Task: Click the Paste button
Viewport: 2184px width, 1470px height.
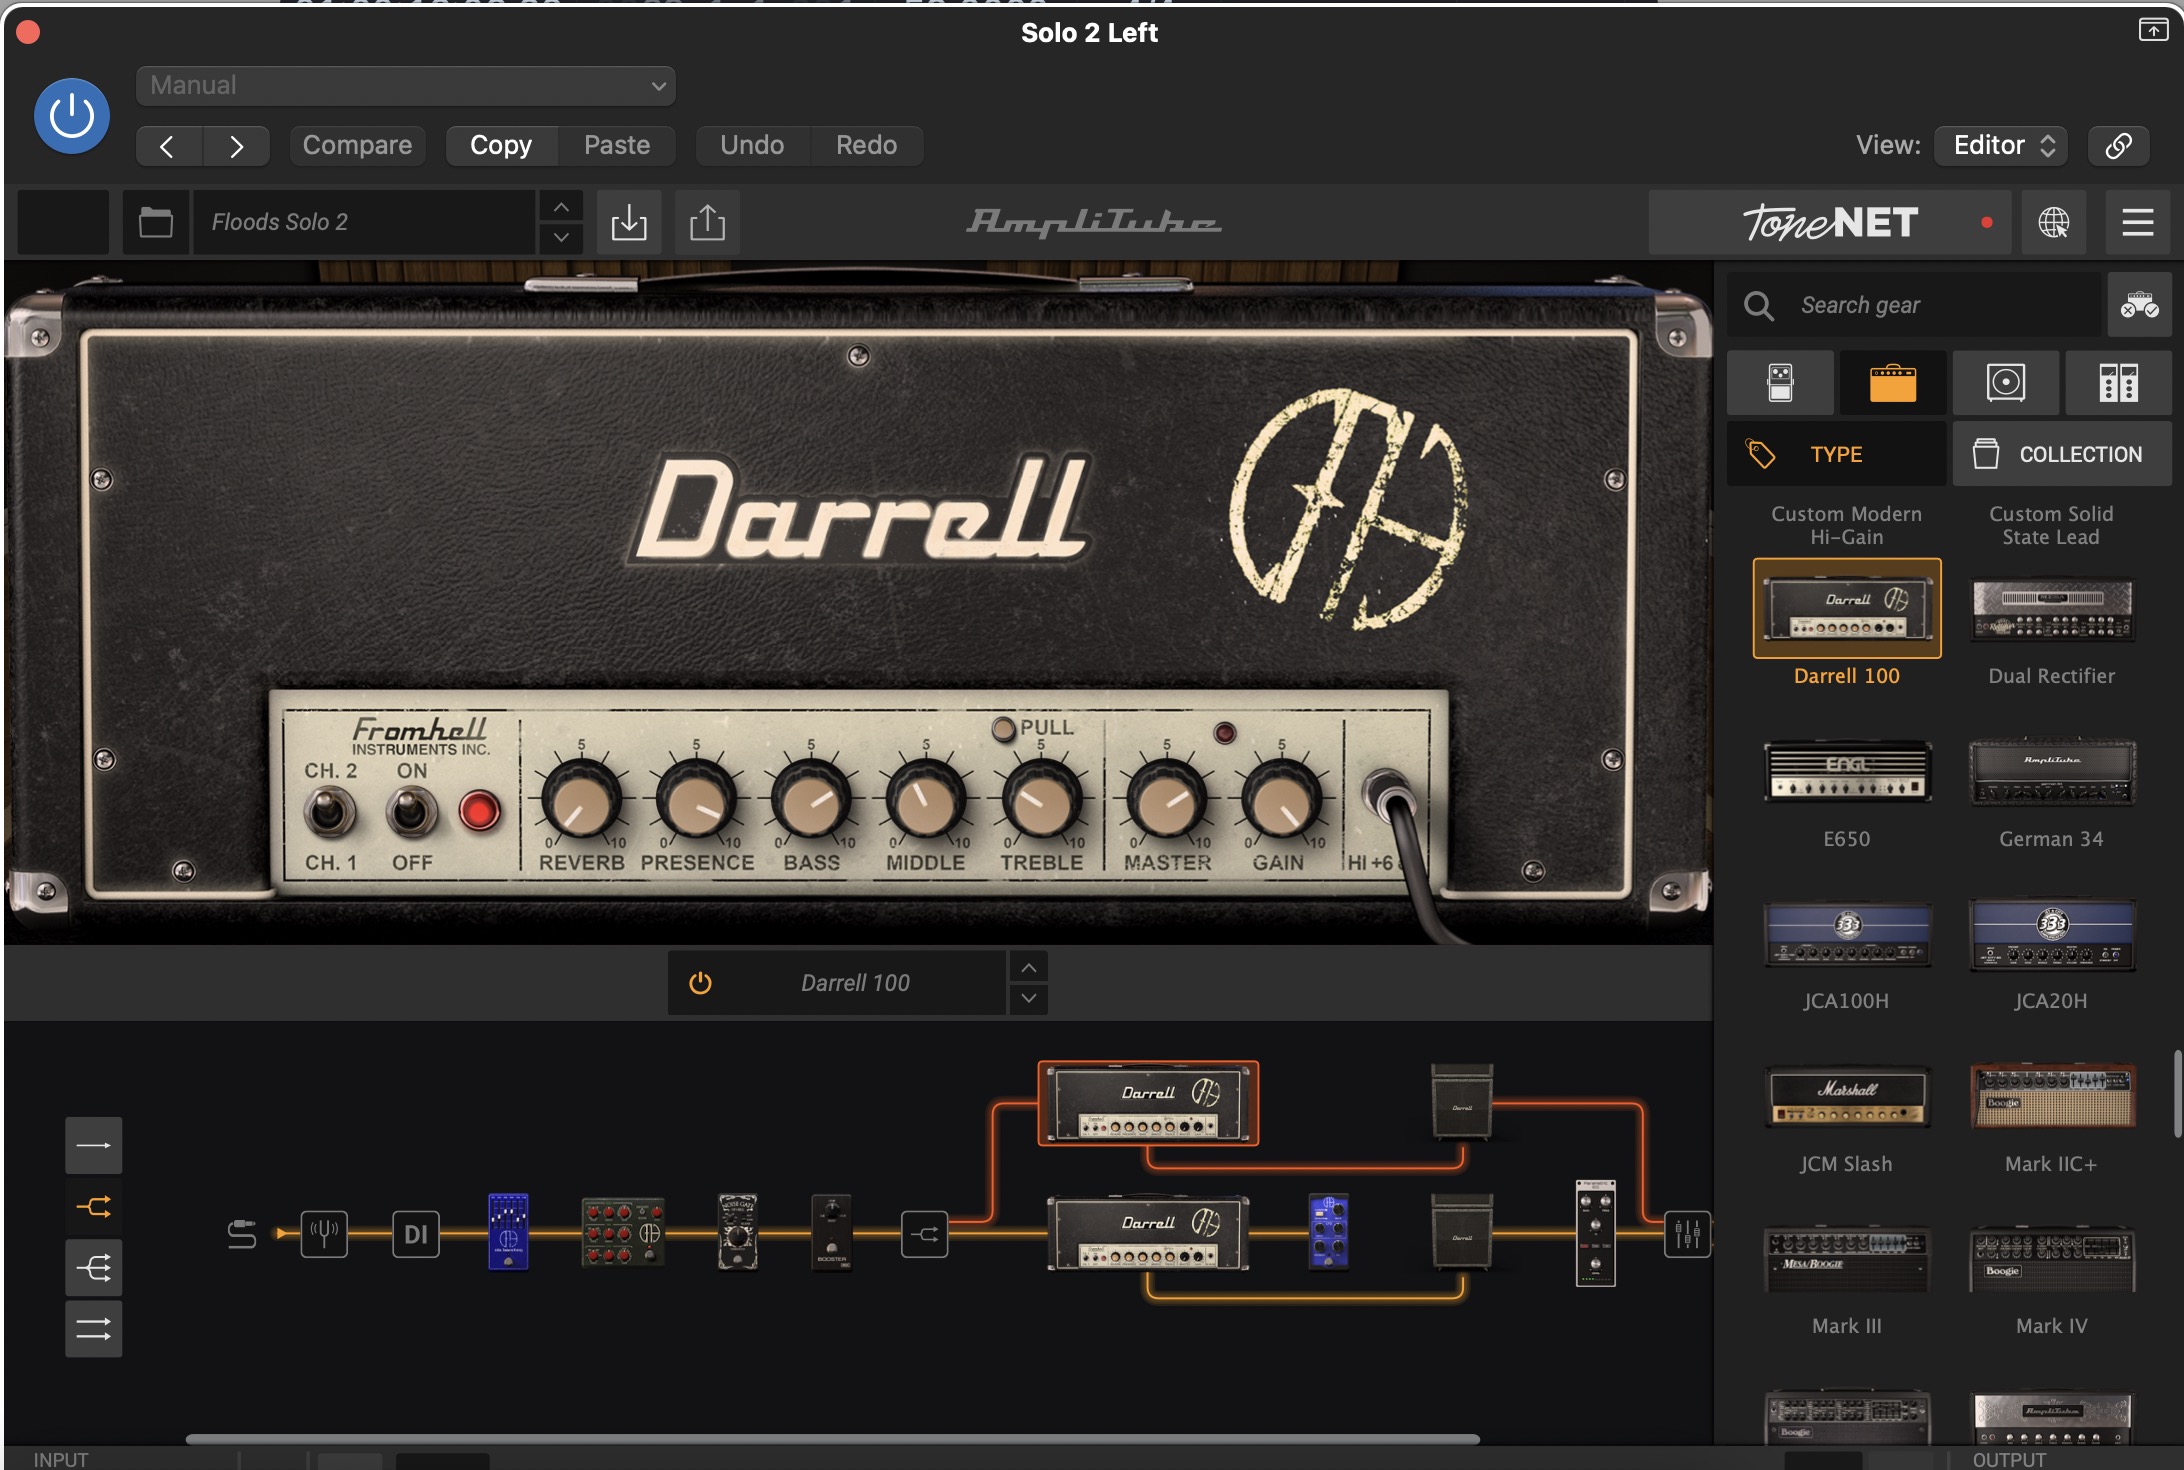Action: click(617, 146)
